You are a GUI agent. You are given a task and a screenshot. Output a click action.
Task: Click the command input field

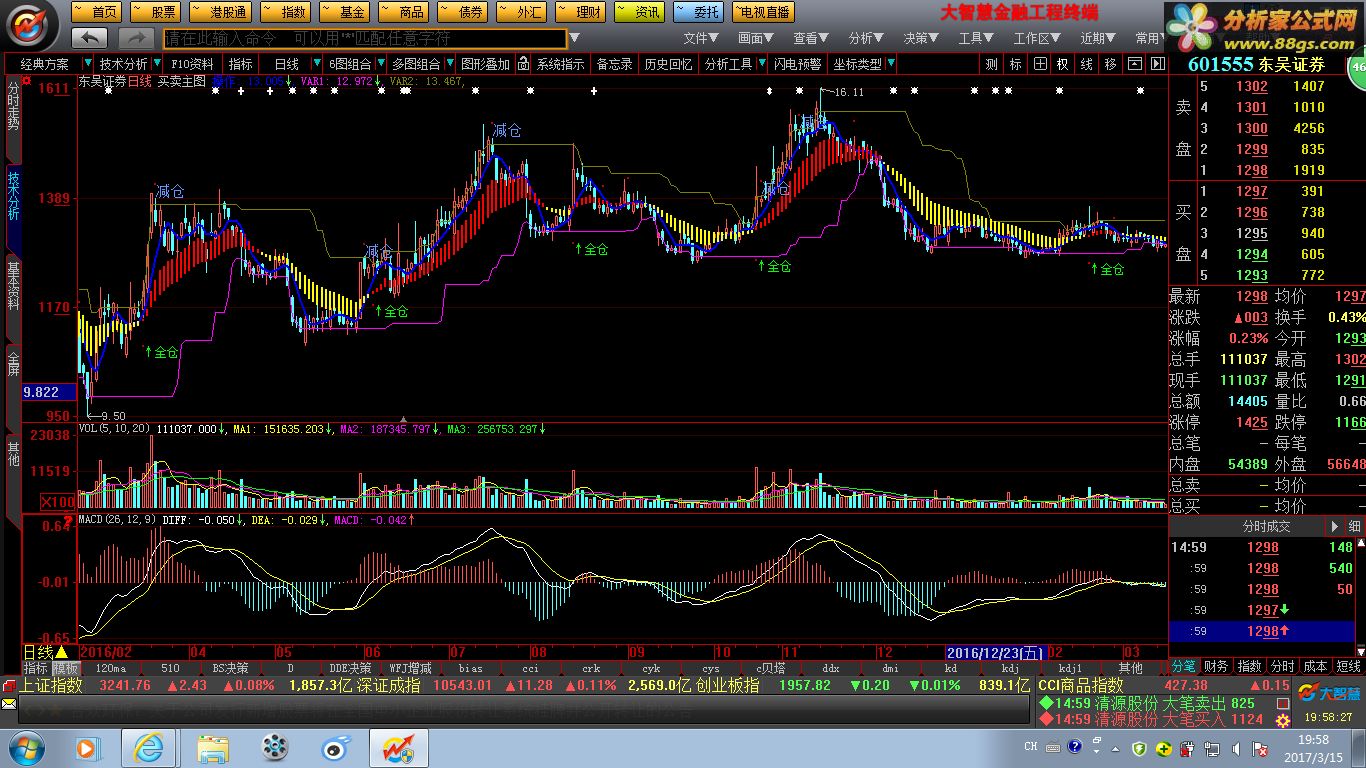[x=365, y=38]
